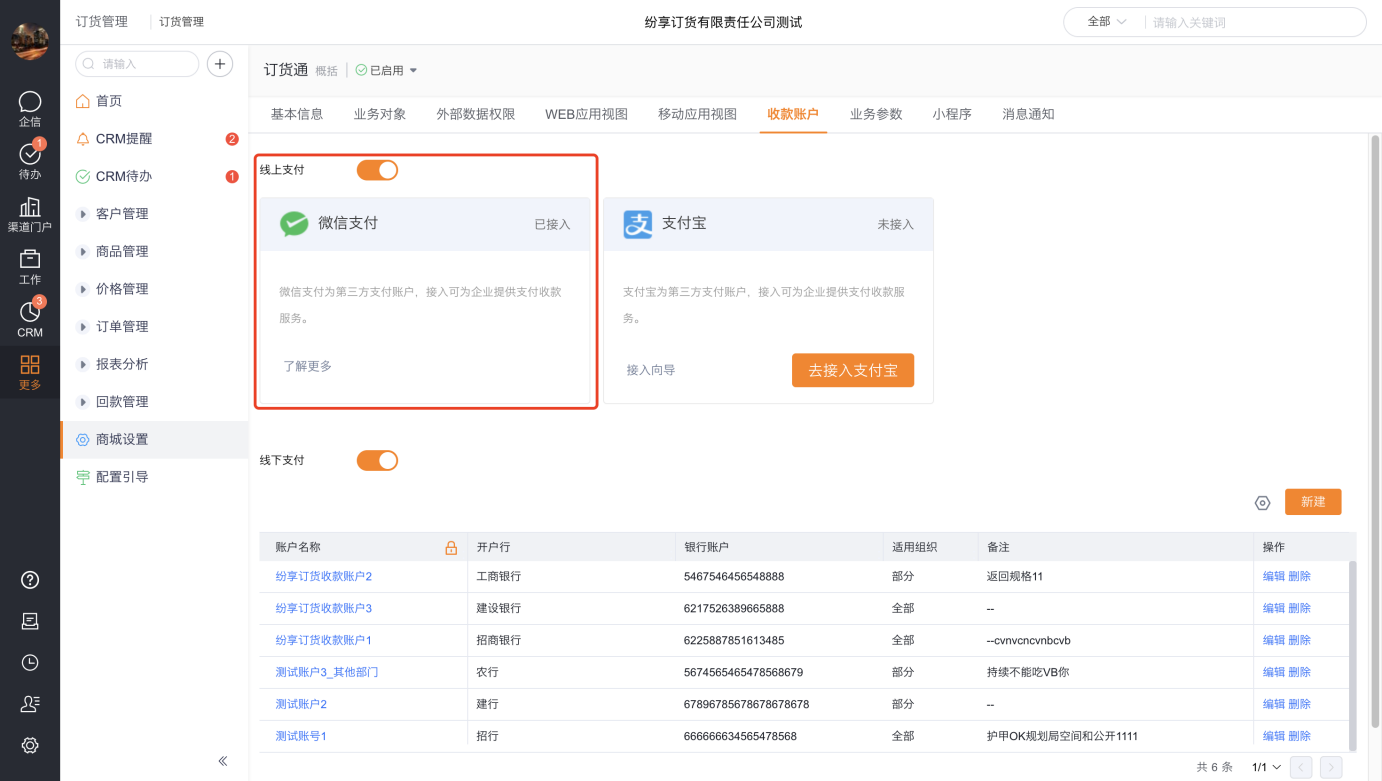The image size is (1382, 781).
Task: Open the 渠道门户 channel portal icon
Action: coord(30,207)
